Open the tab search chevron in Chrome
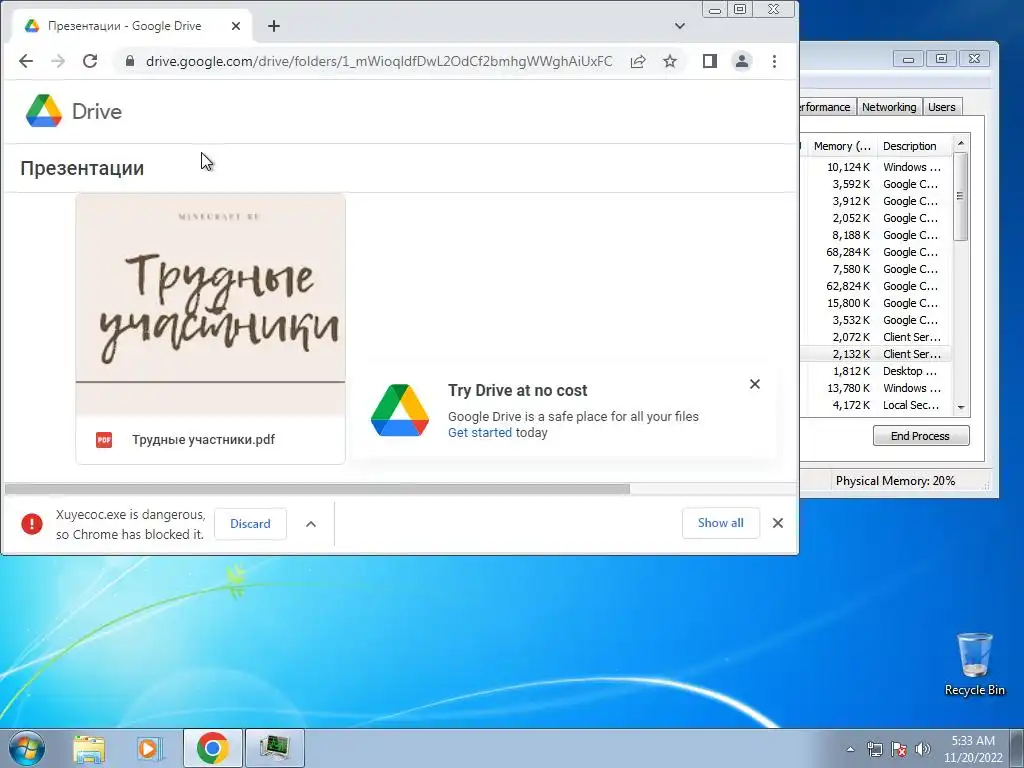The height and width of the screenshot is (768, 1024). [x=680, y=26]
